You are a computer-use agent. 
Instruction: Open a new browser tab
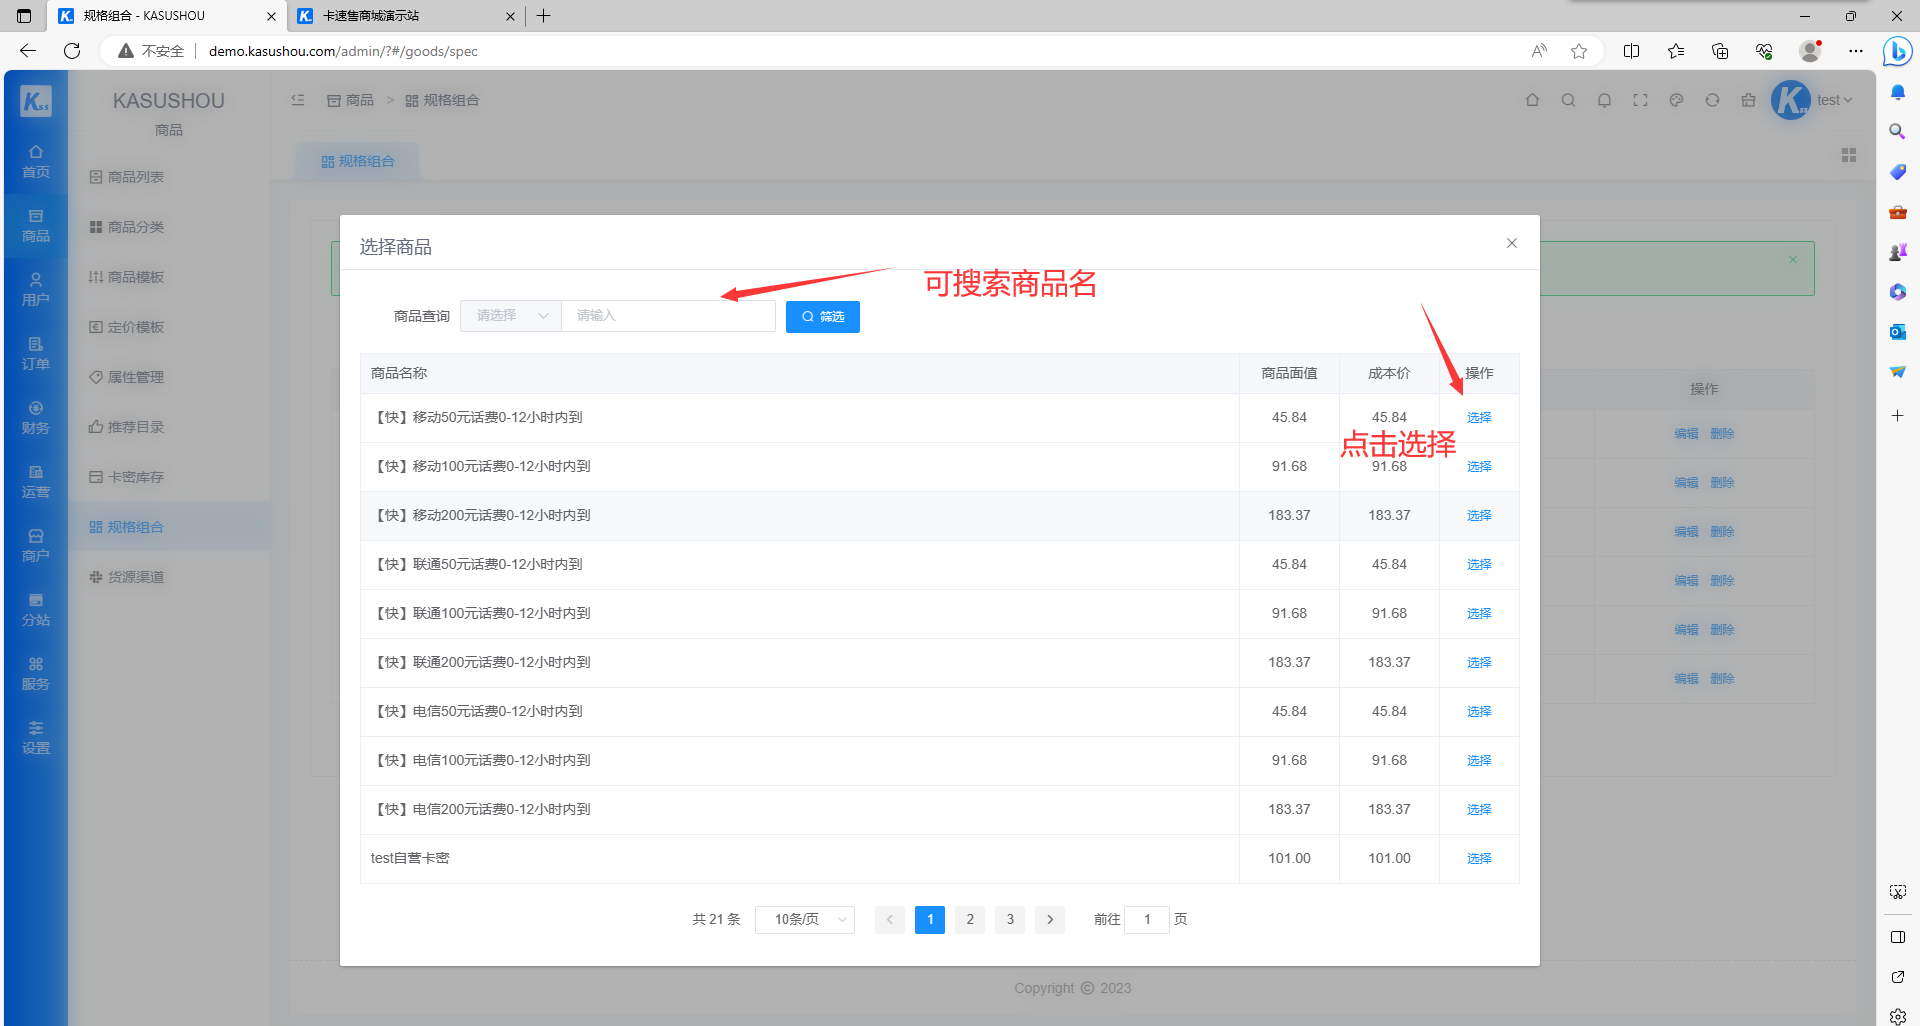point(543,16)
